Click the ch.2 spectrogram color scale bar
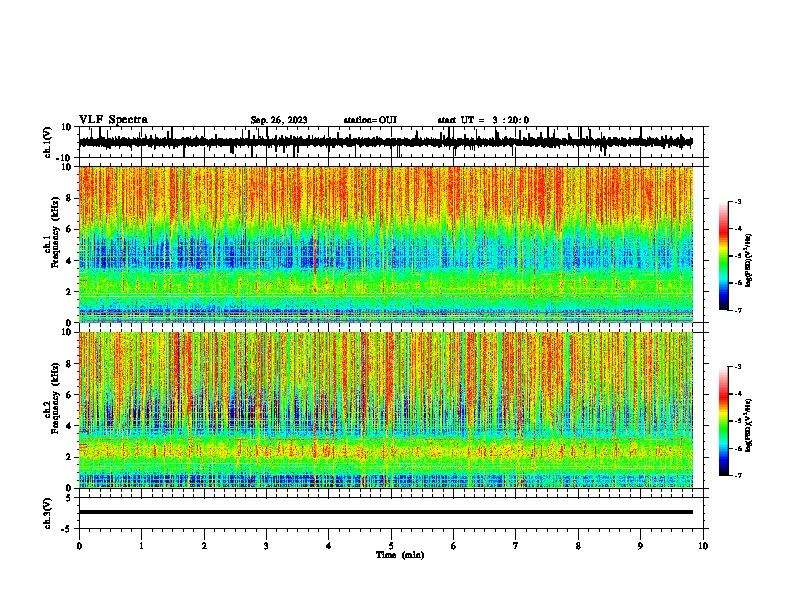 [x=723, y=421]
